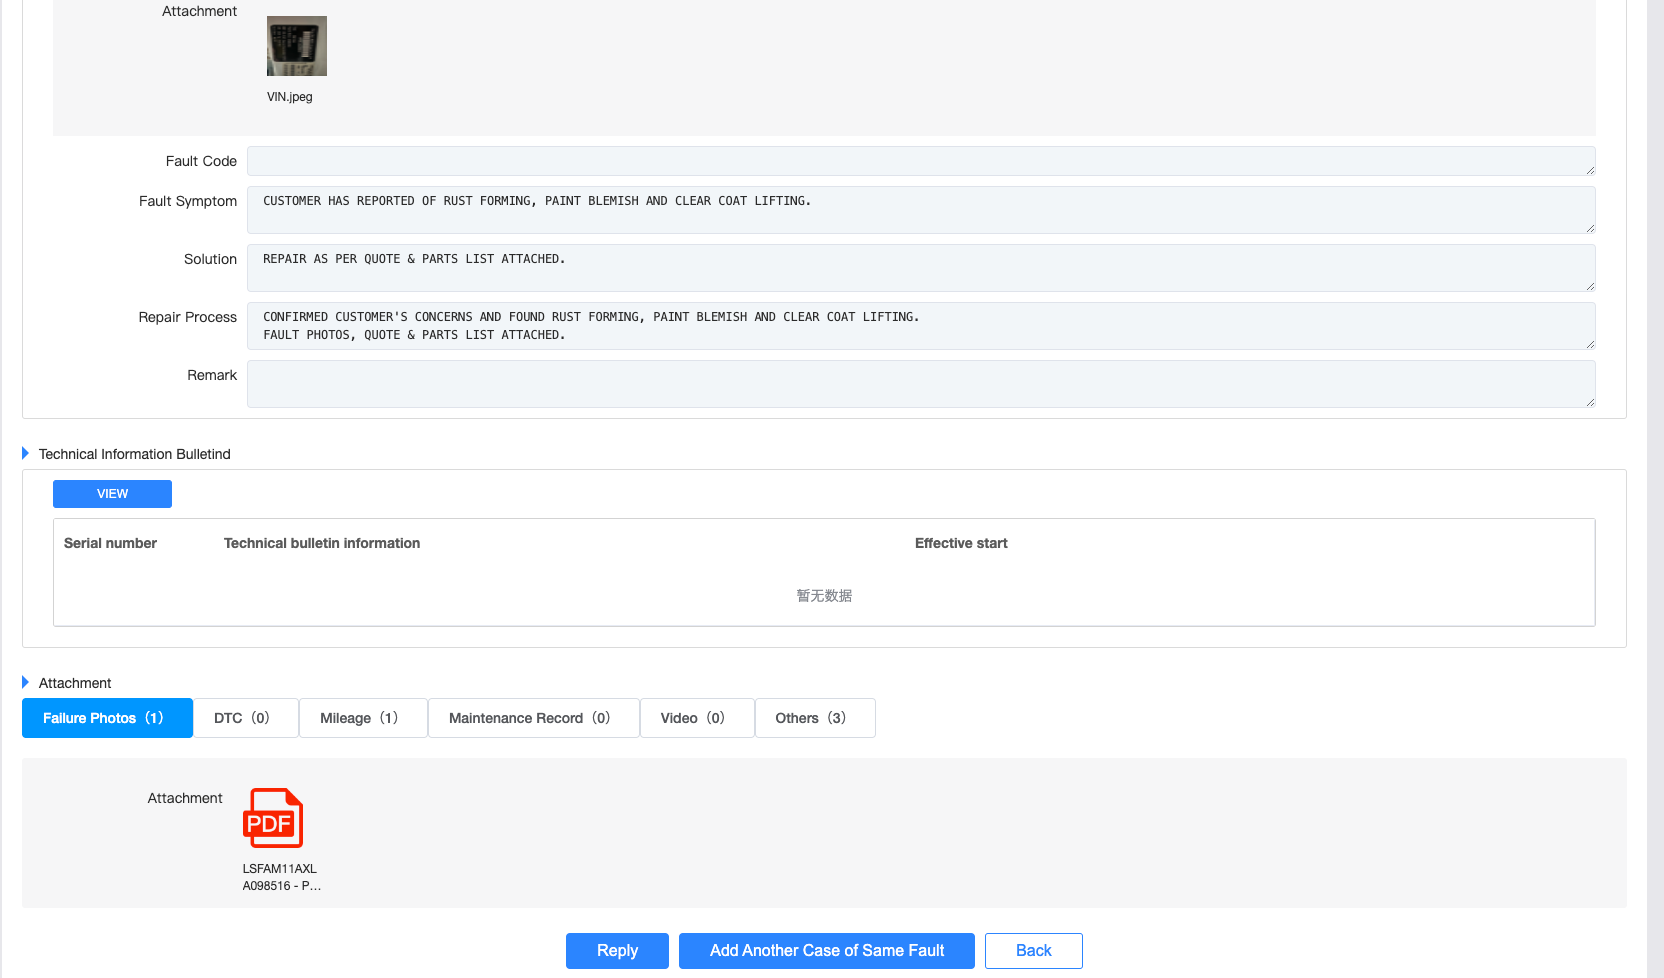Focus the Fault Symptom text area
This screenshot has height=978, width=1664.
920,210
